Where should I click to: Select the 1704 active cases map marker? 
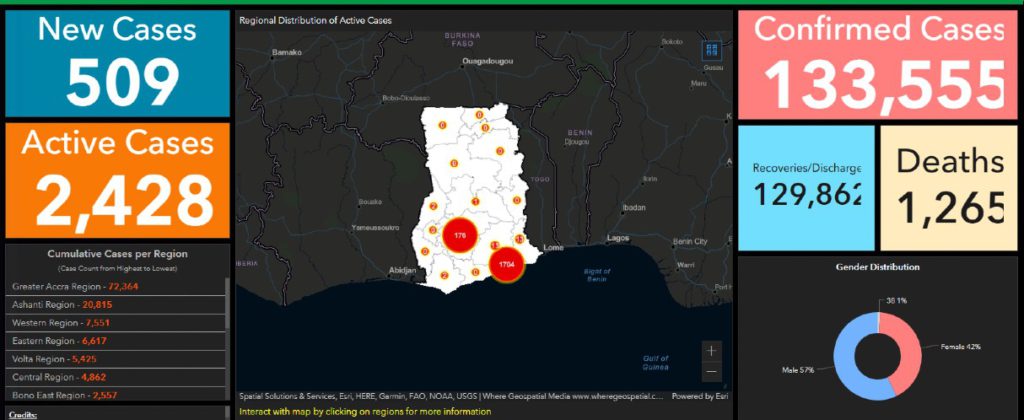507,265
